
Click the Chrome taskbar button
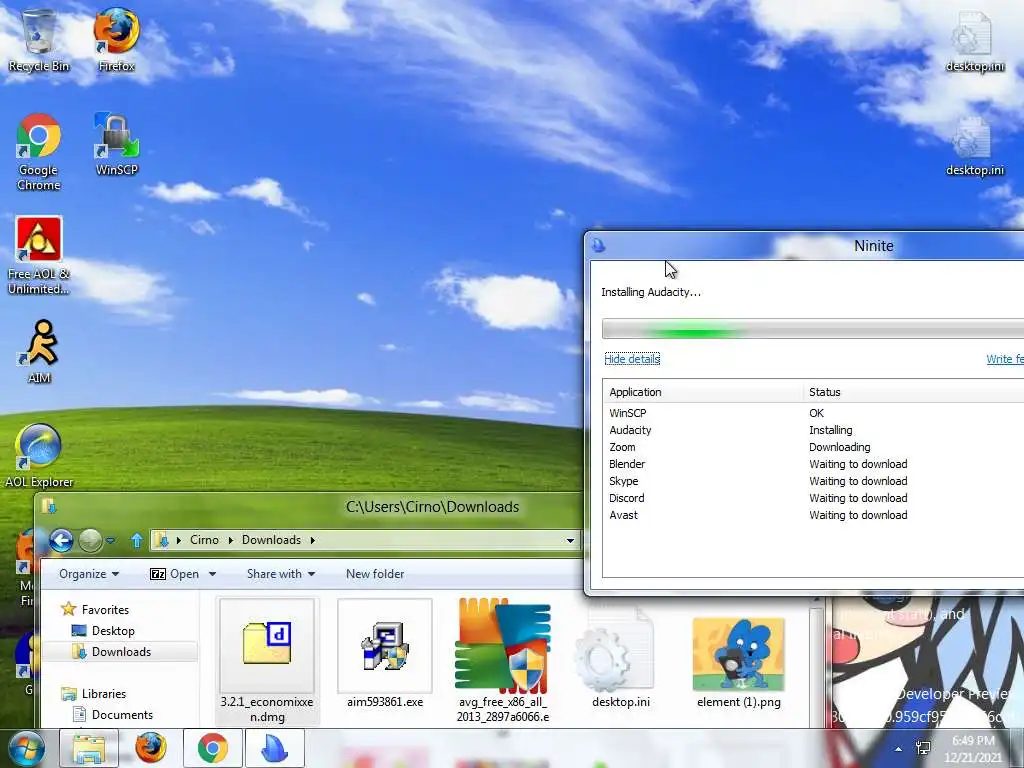[212, 748]
